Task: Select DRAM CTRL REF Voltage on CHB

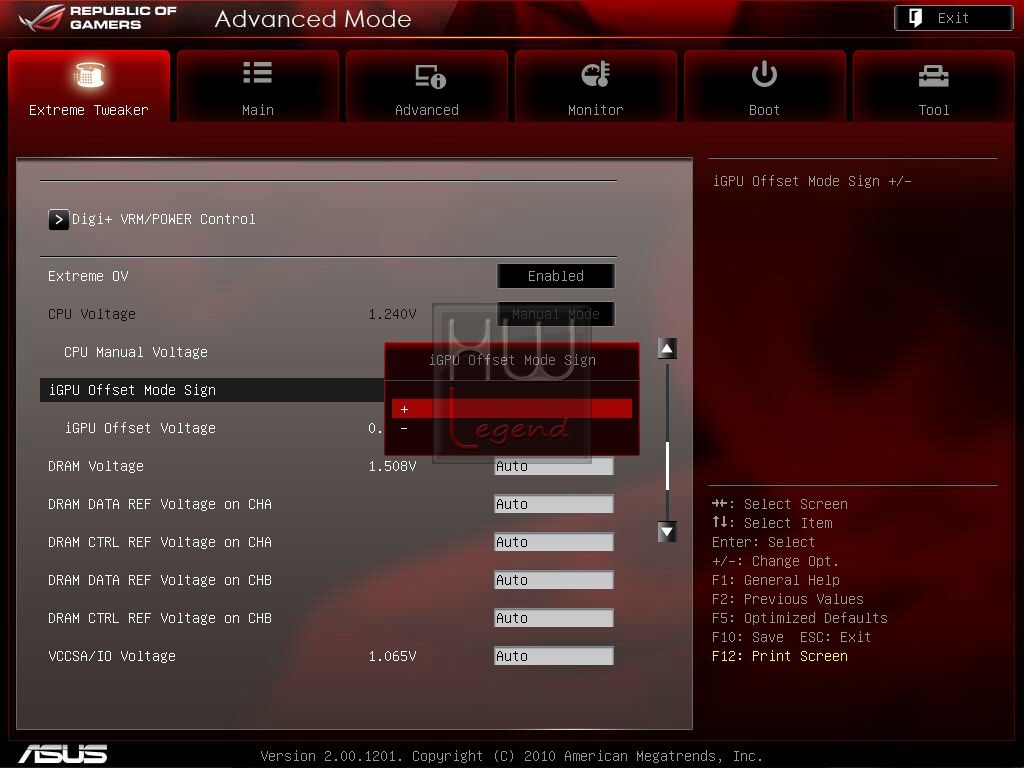Action: [x=160, y=618]
